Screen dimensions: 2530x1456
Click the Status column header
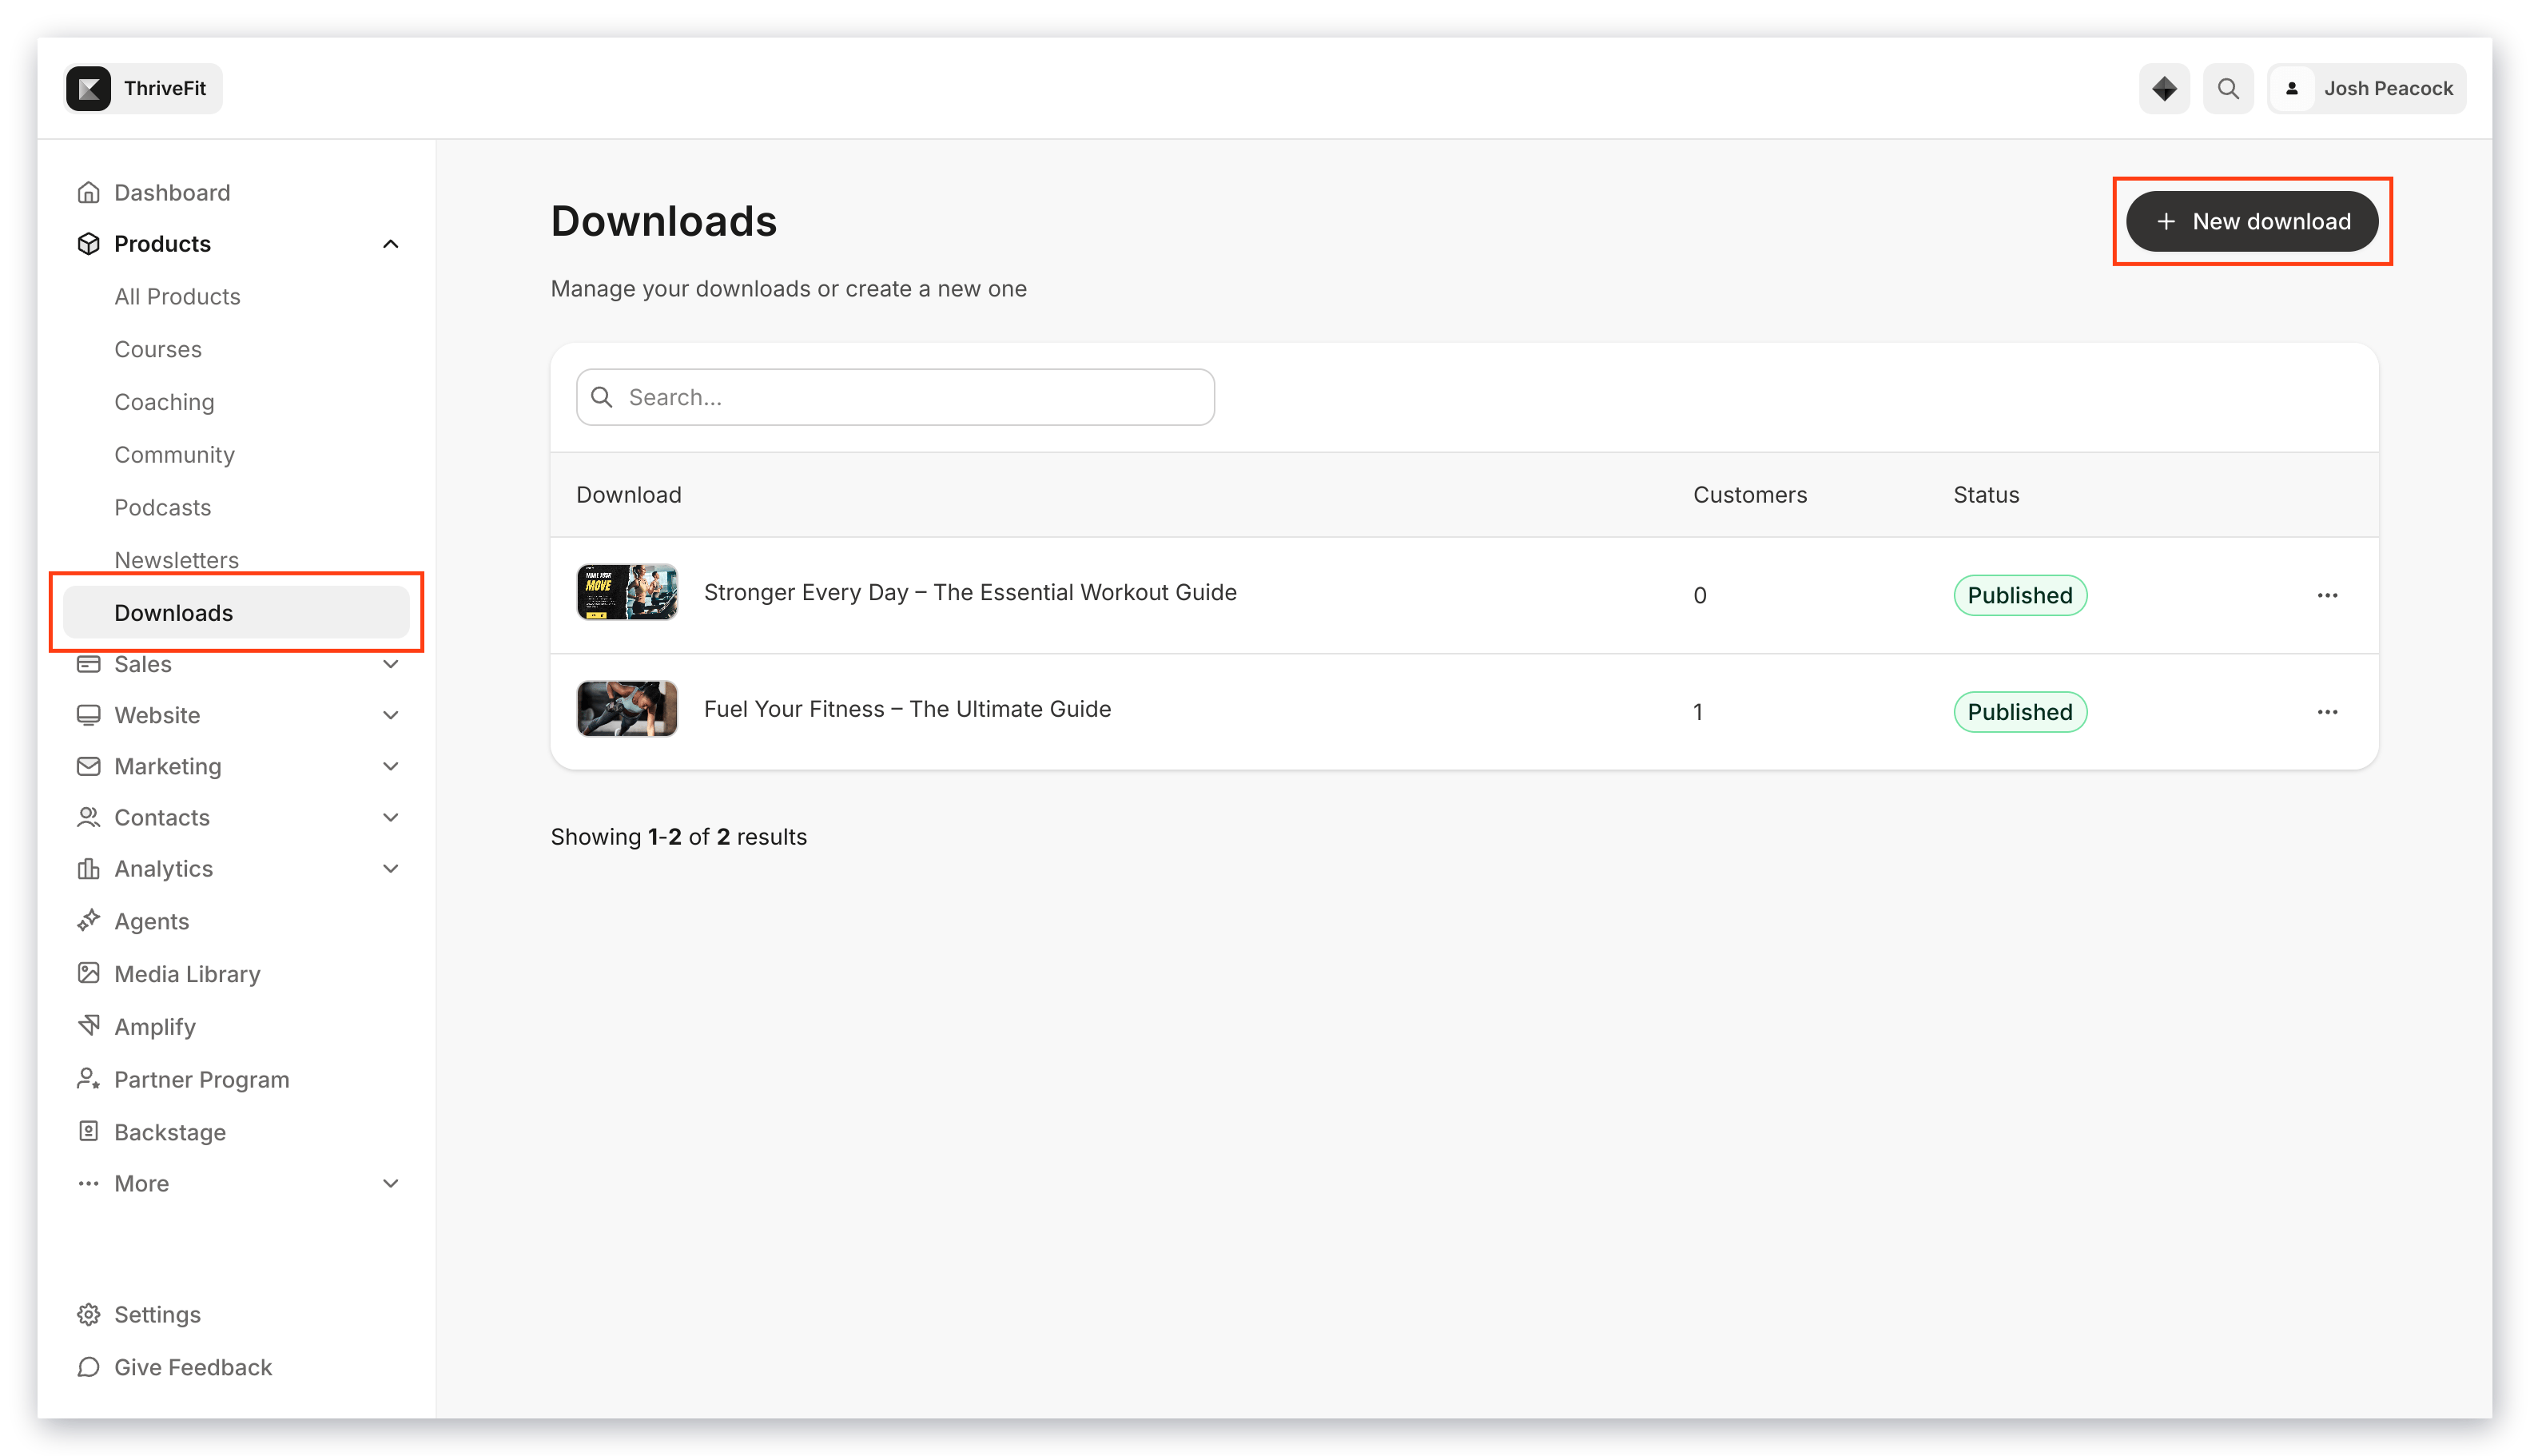click(1986, 495)
